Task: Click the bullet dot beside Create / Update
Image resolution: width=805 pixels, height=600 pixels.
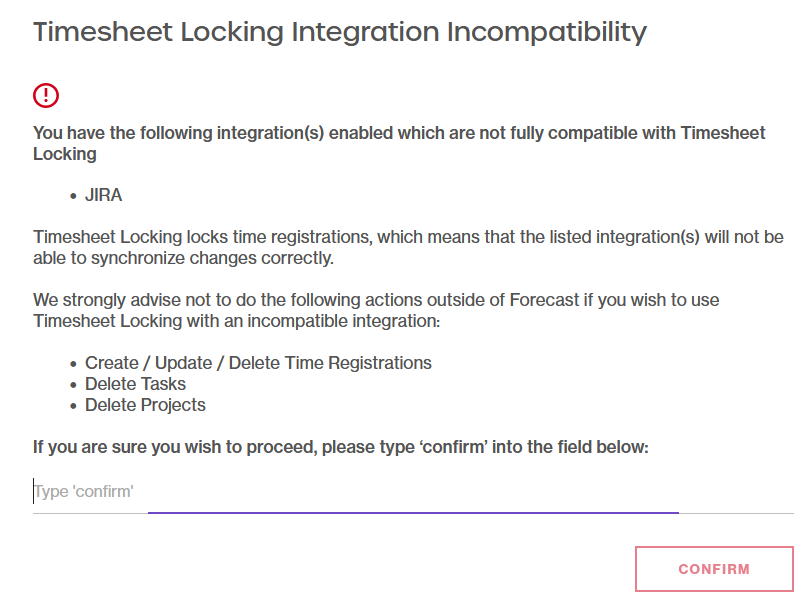Action: pyautogui.click(x=73, y=364)
